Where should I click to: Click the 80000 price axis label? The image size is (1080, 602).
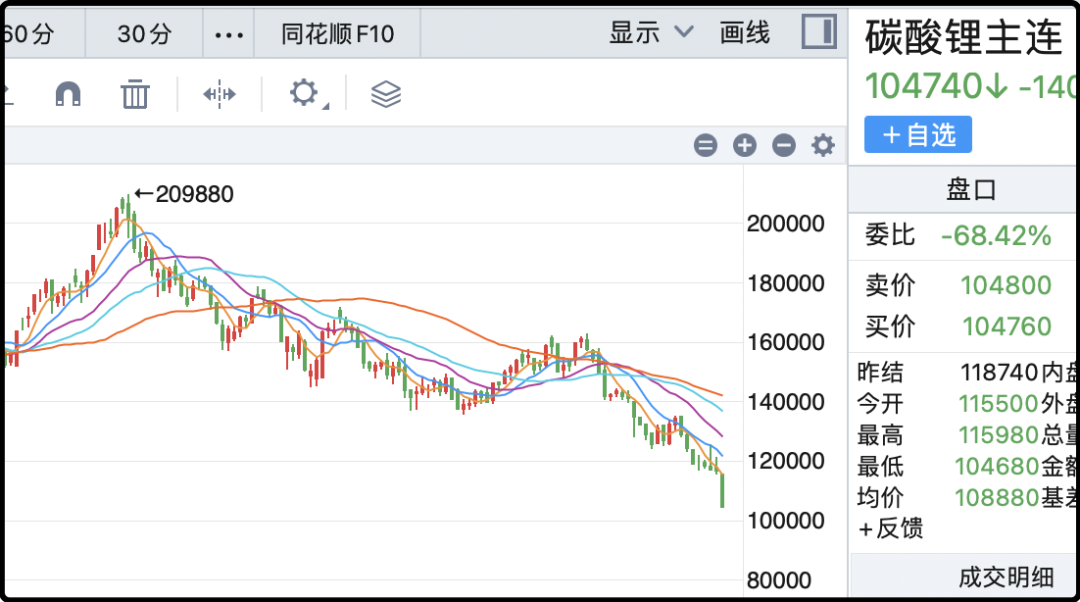[x=779, y=580]
